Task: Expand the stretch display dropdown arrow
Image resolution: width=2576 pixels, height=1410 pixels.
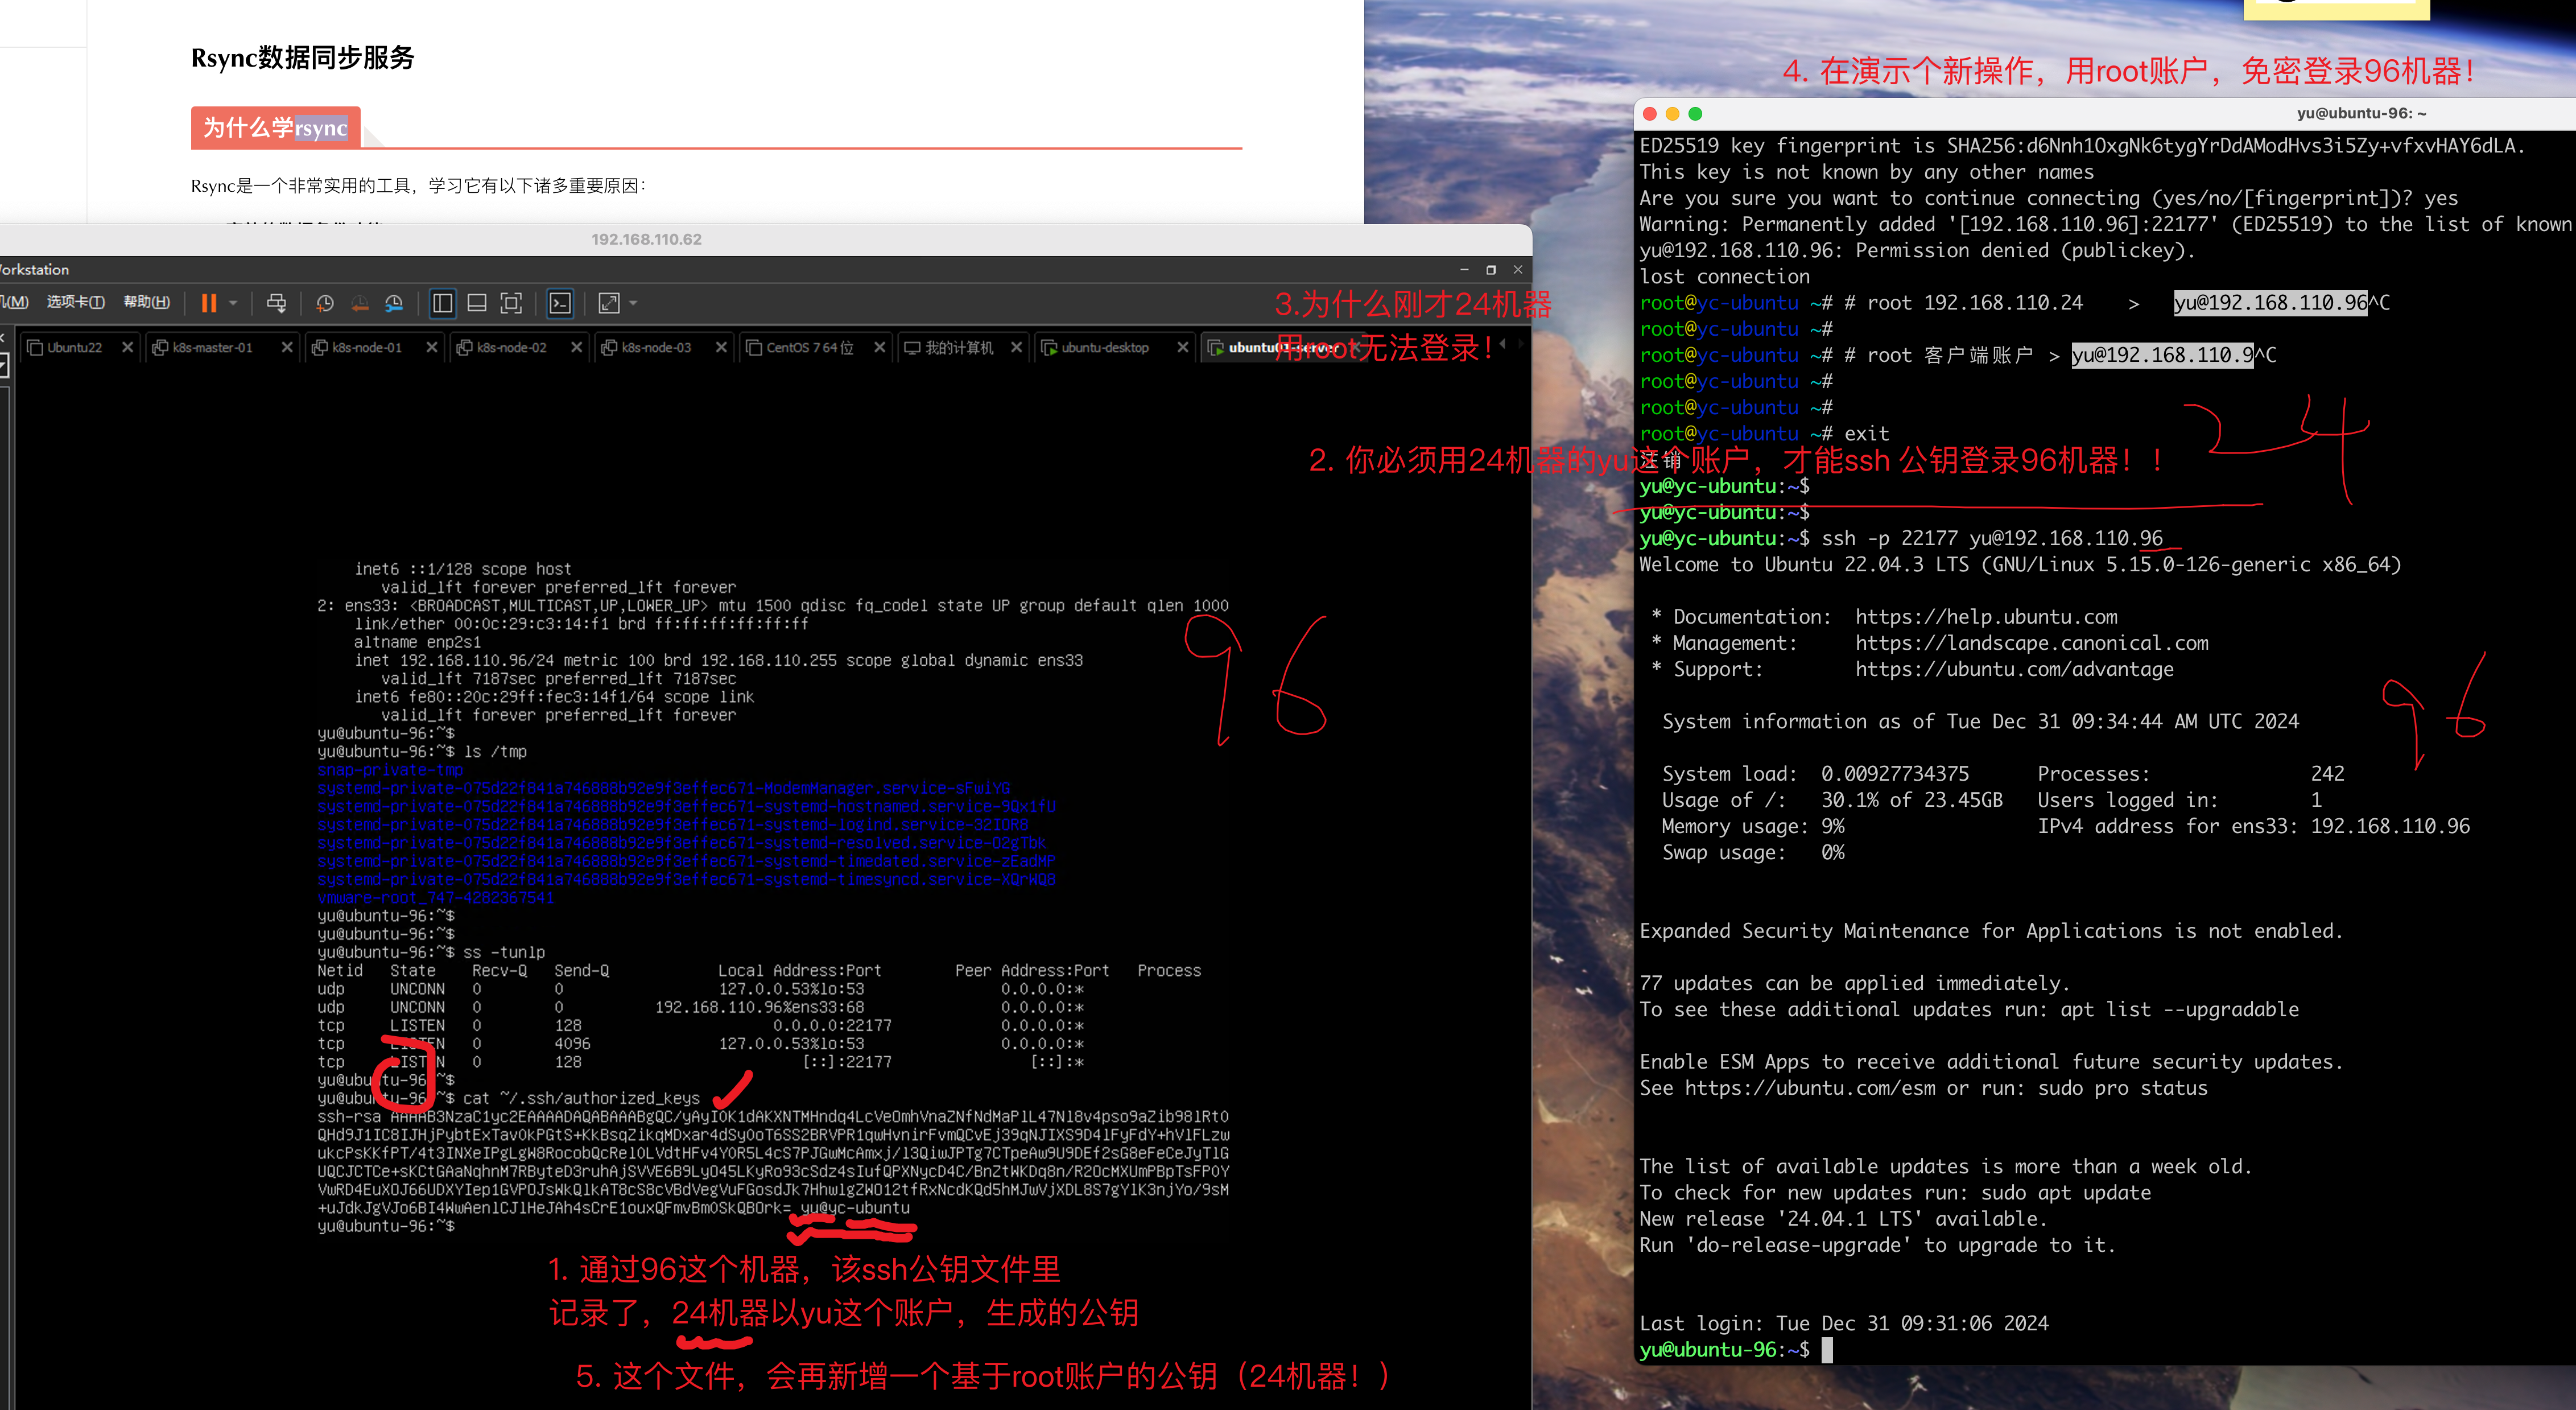Action: 633,303
